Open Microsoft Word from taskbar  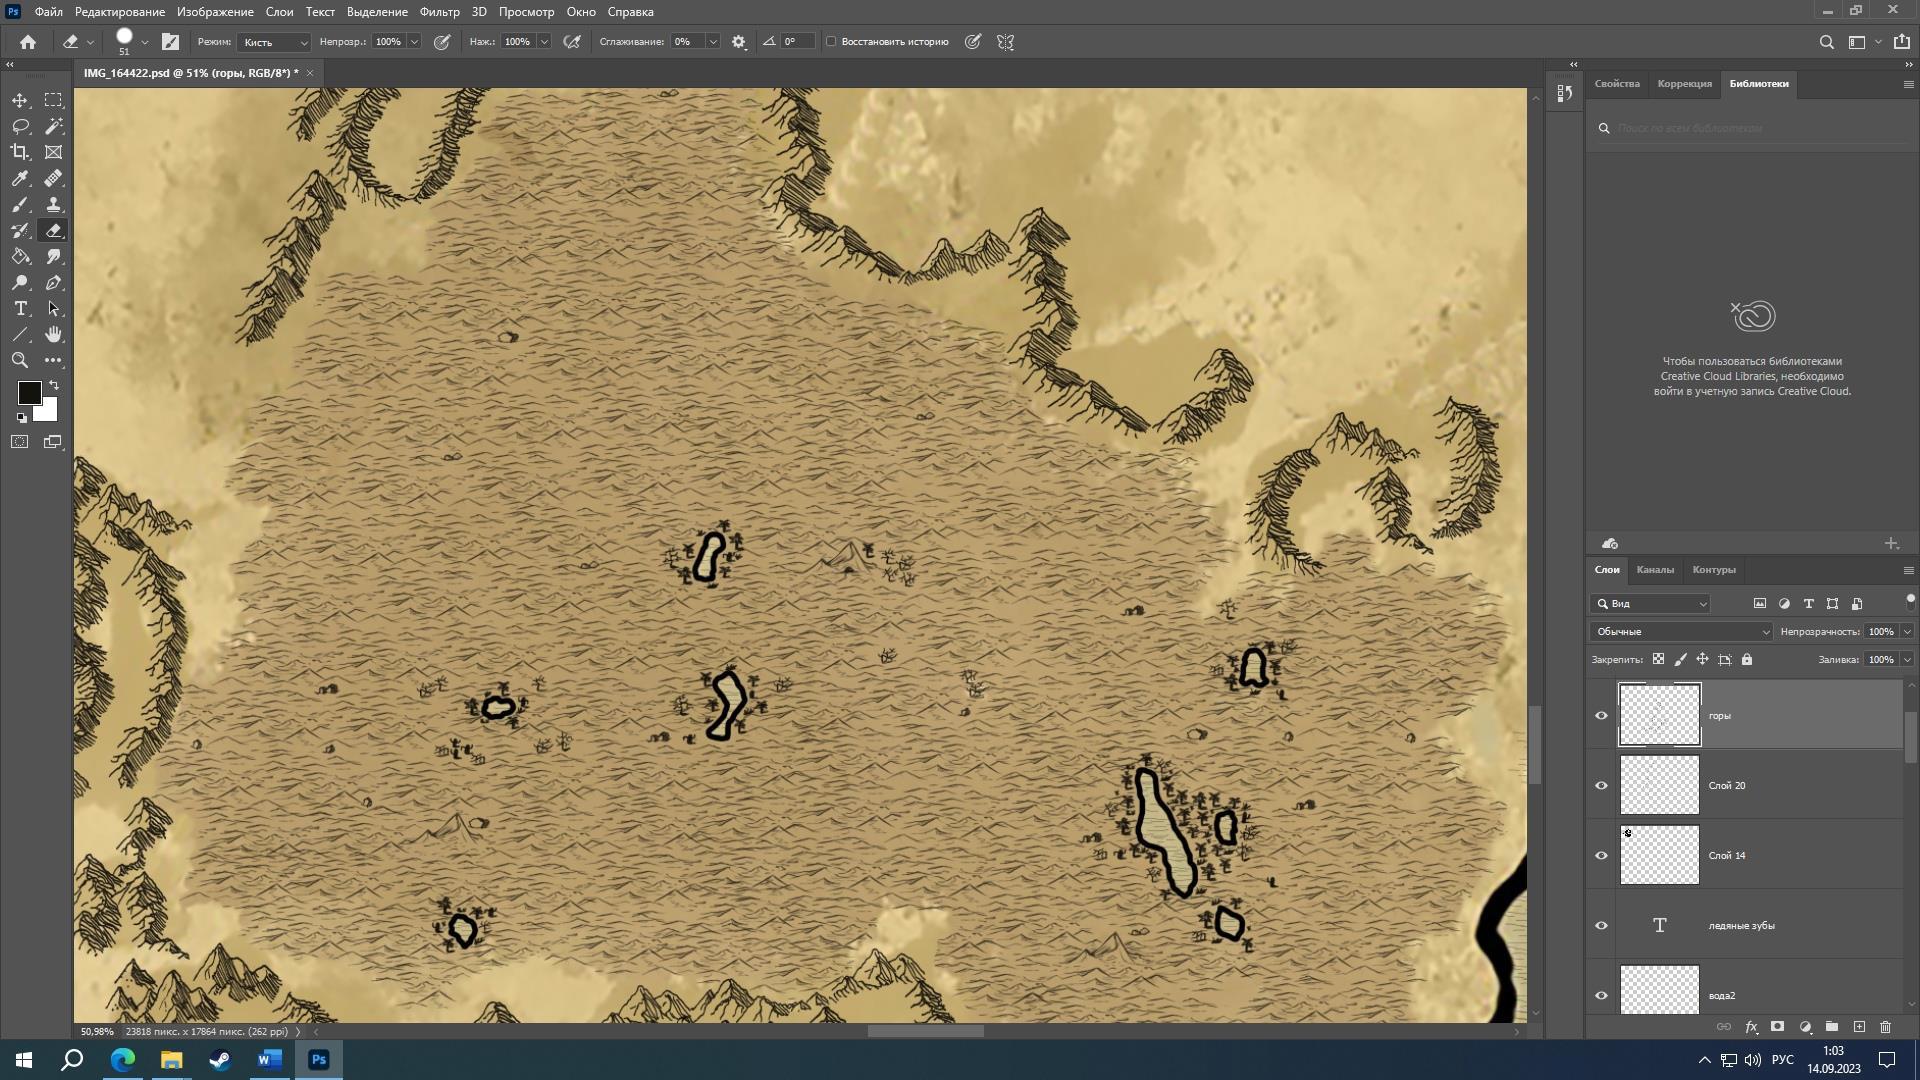coord(269,1059)
